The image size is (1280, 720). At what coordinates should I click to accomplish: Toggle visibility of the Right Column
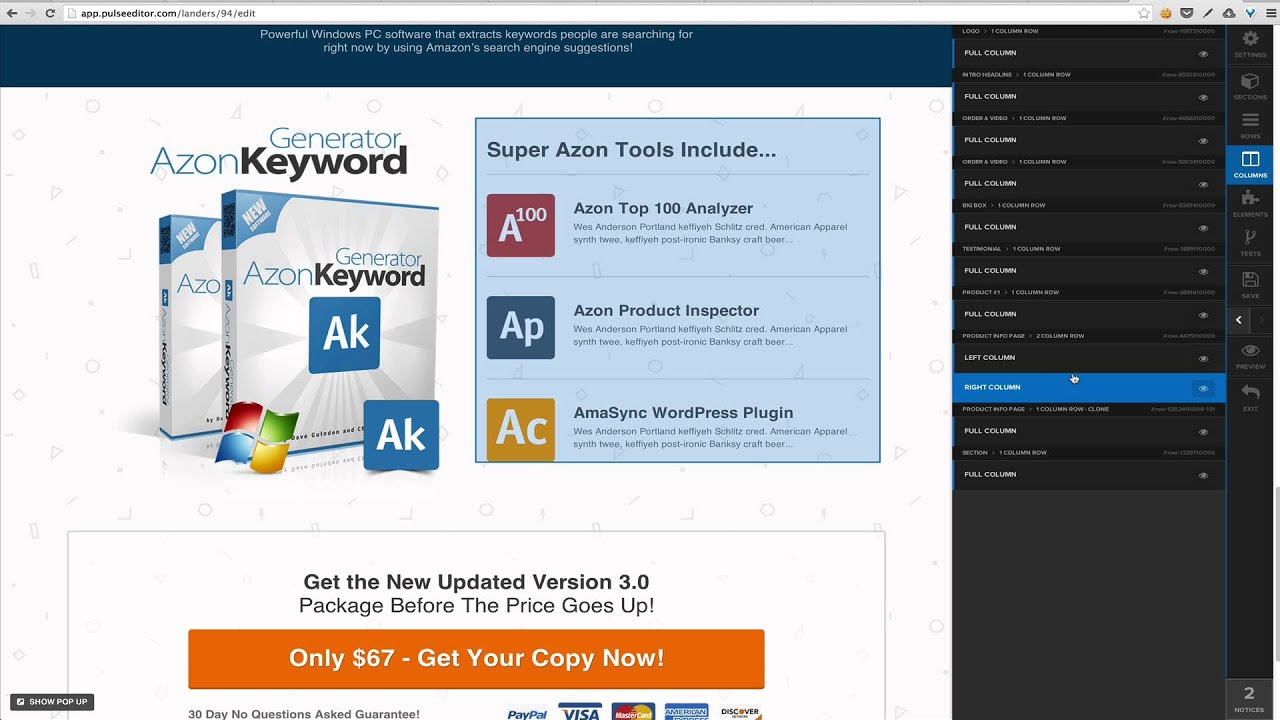pyautogui.click(x=1203, y=388)
